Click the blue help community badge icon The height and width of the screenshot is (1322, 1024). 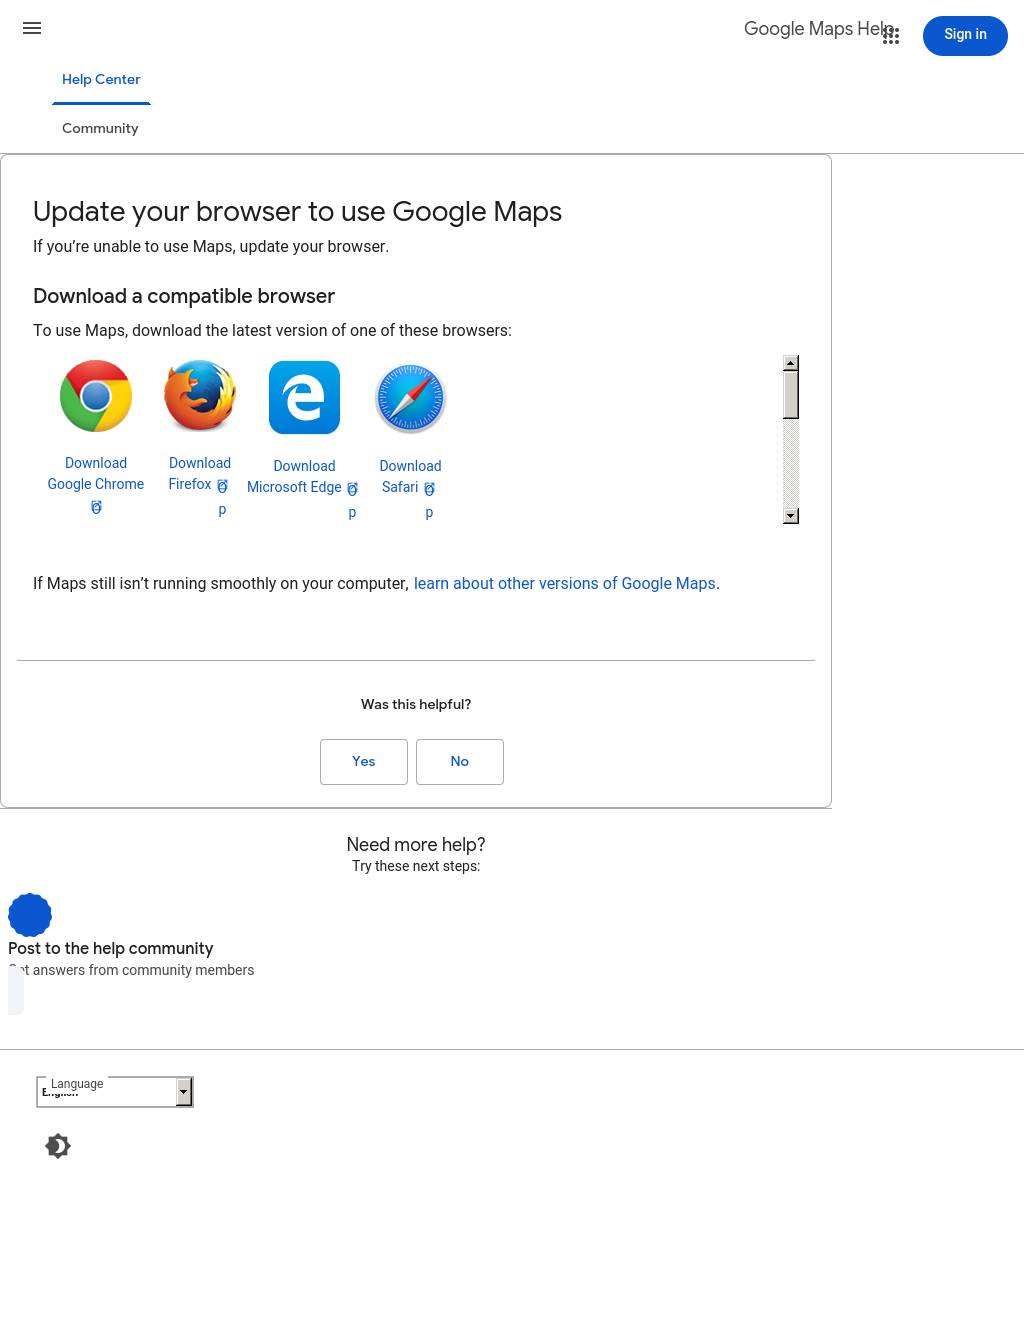pos(30,915)
